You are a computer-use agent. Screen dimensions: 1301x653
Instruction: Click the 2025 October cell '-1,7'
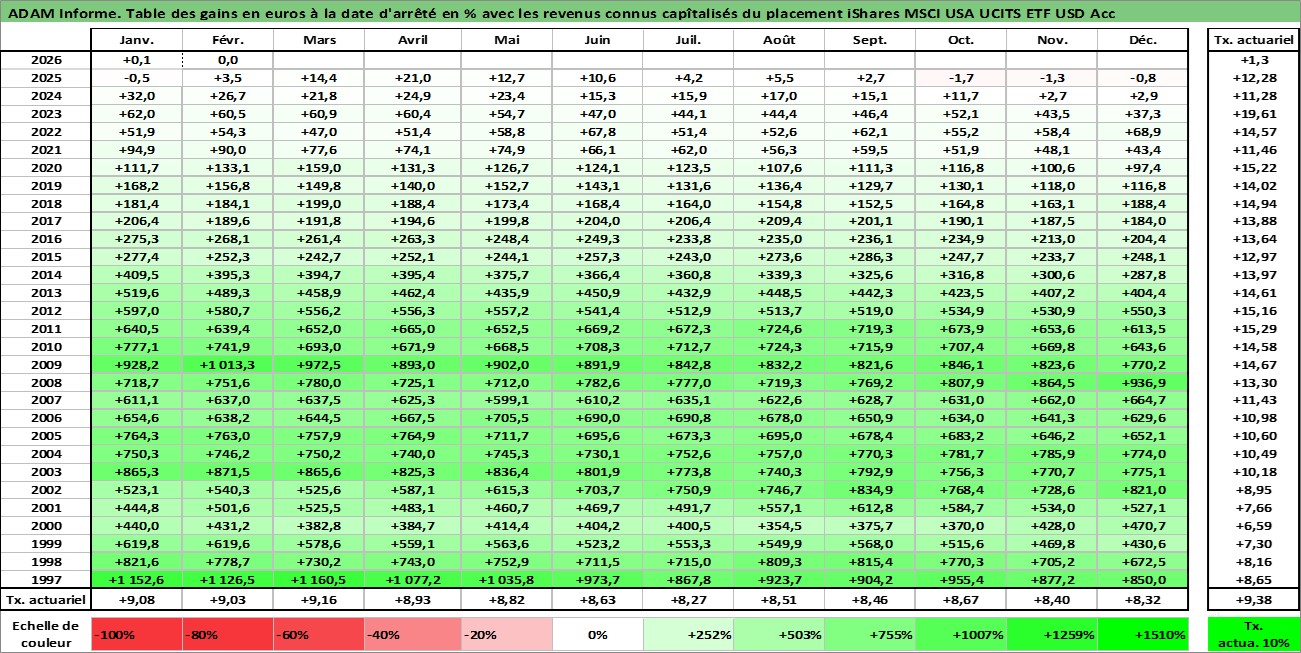coord(961,78)
